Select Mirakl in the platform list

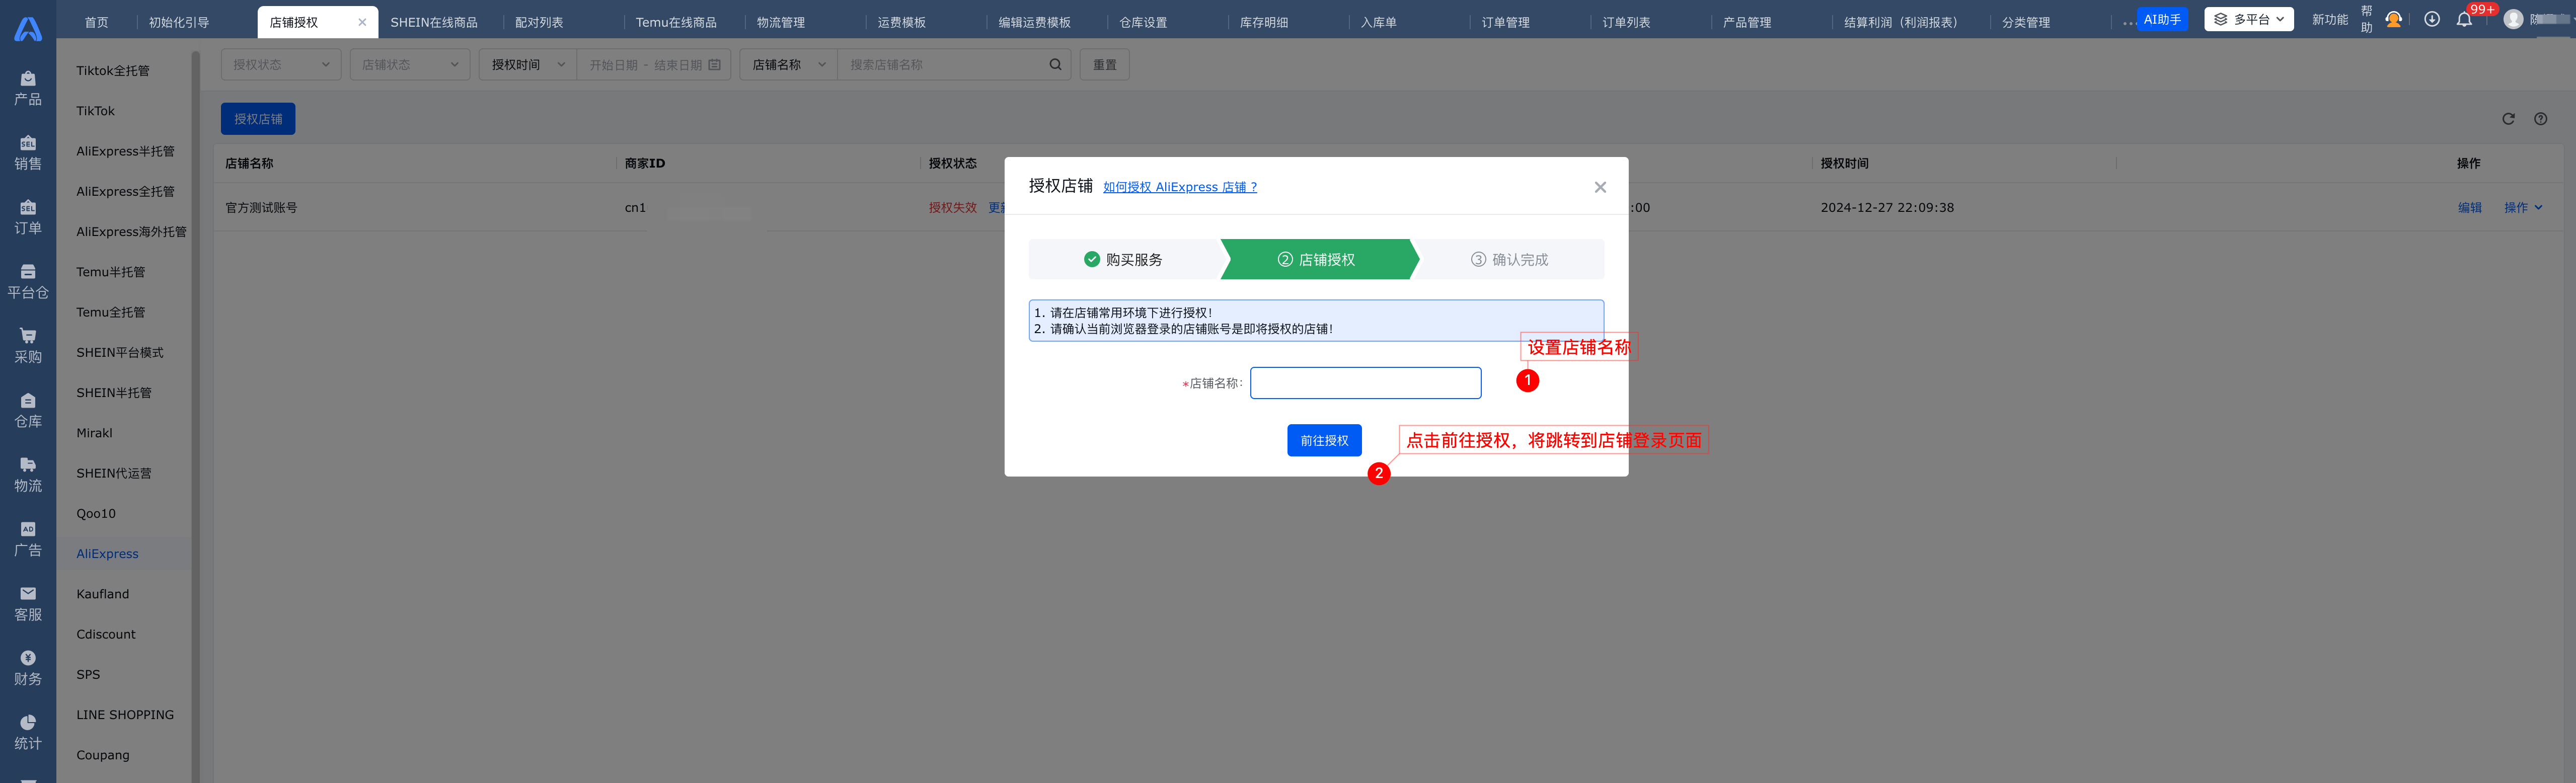coord(95,433)
